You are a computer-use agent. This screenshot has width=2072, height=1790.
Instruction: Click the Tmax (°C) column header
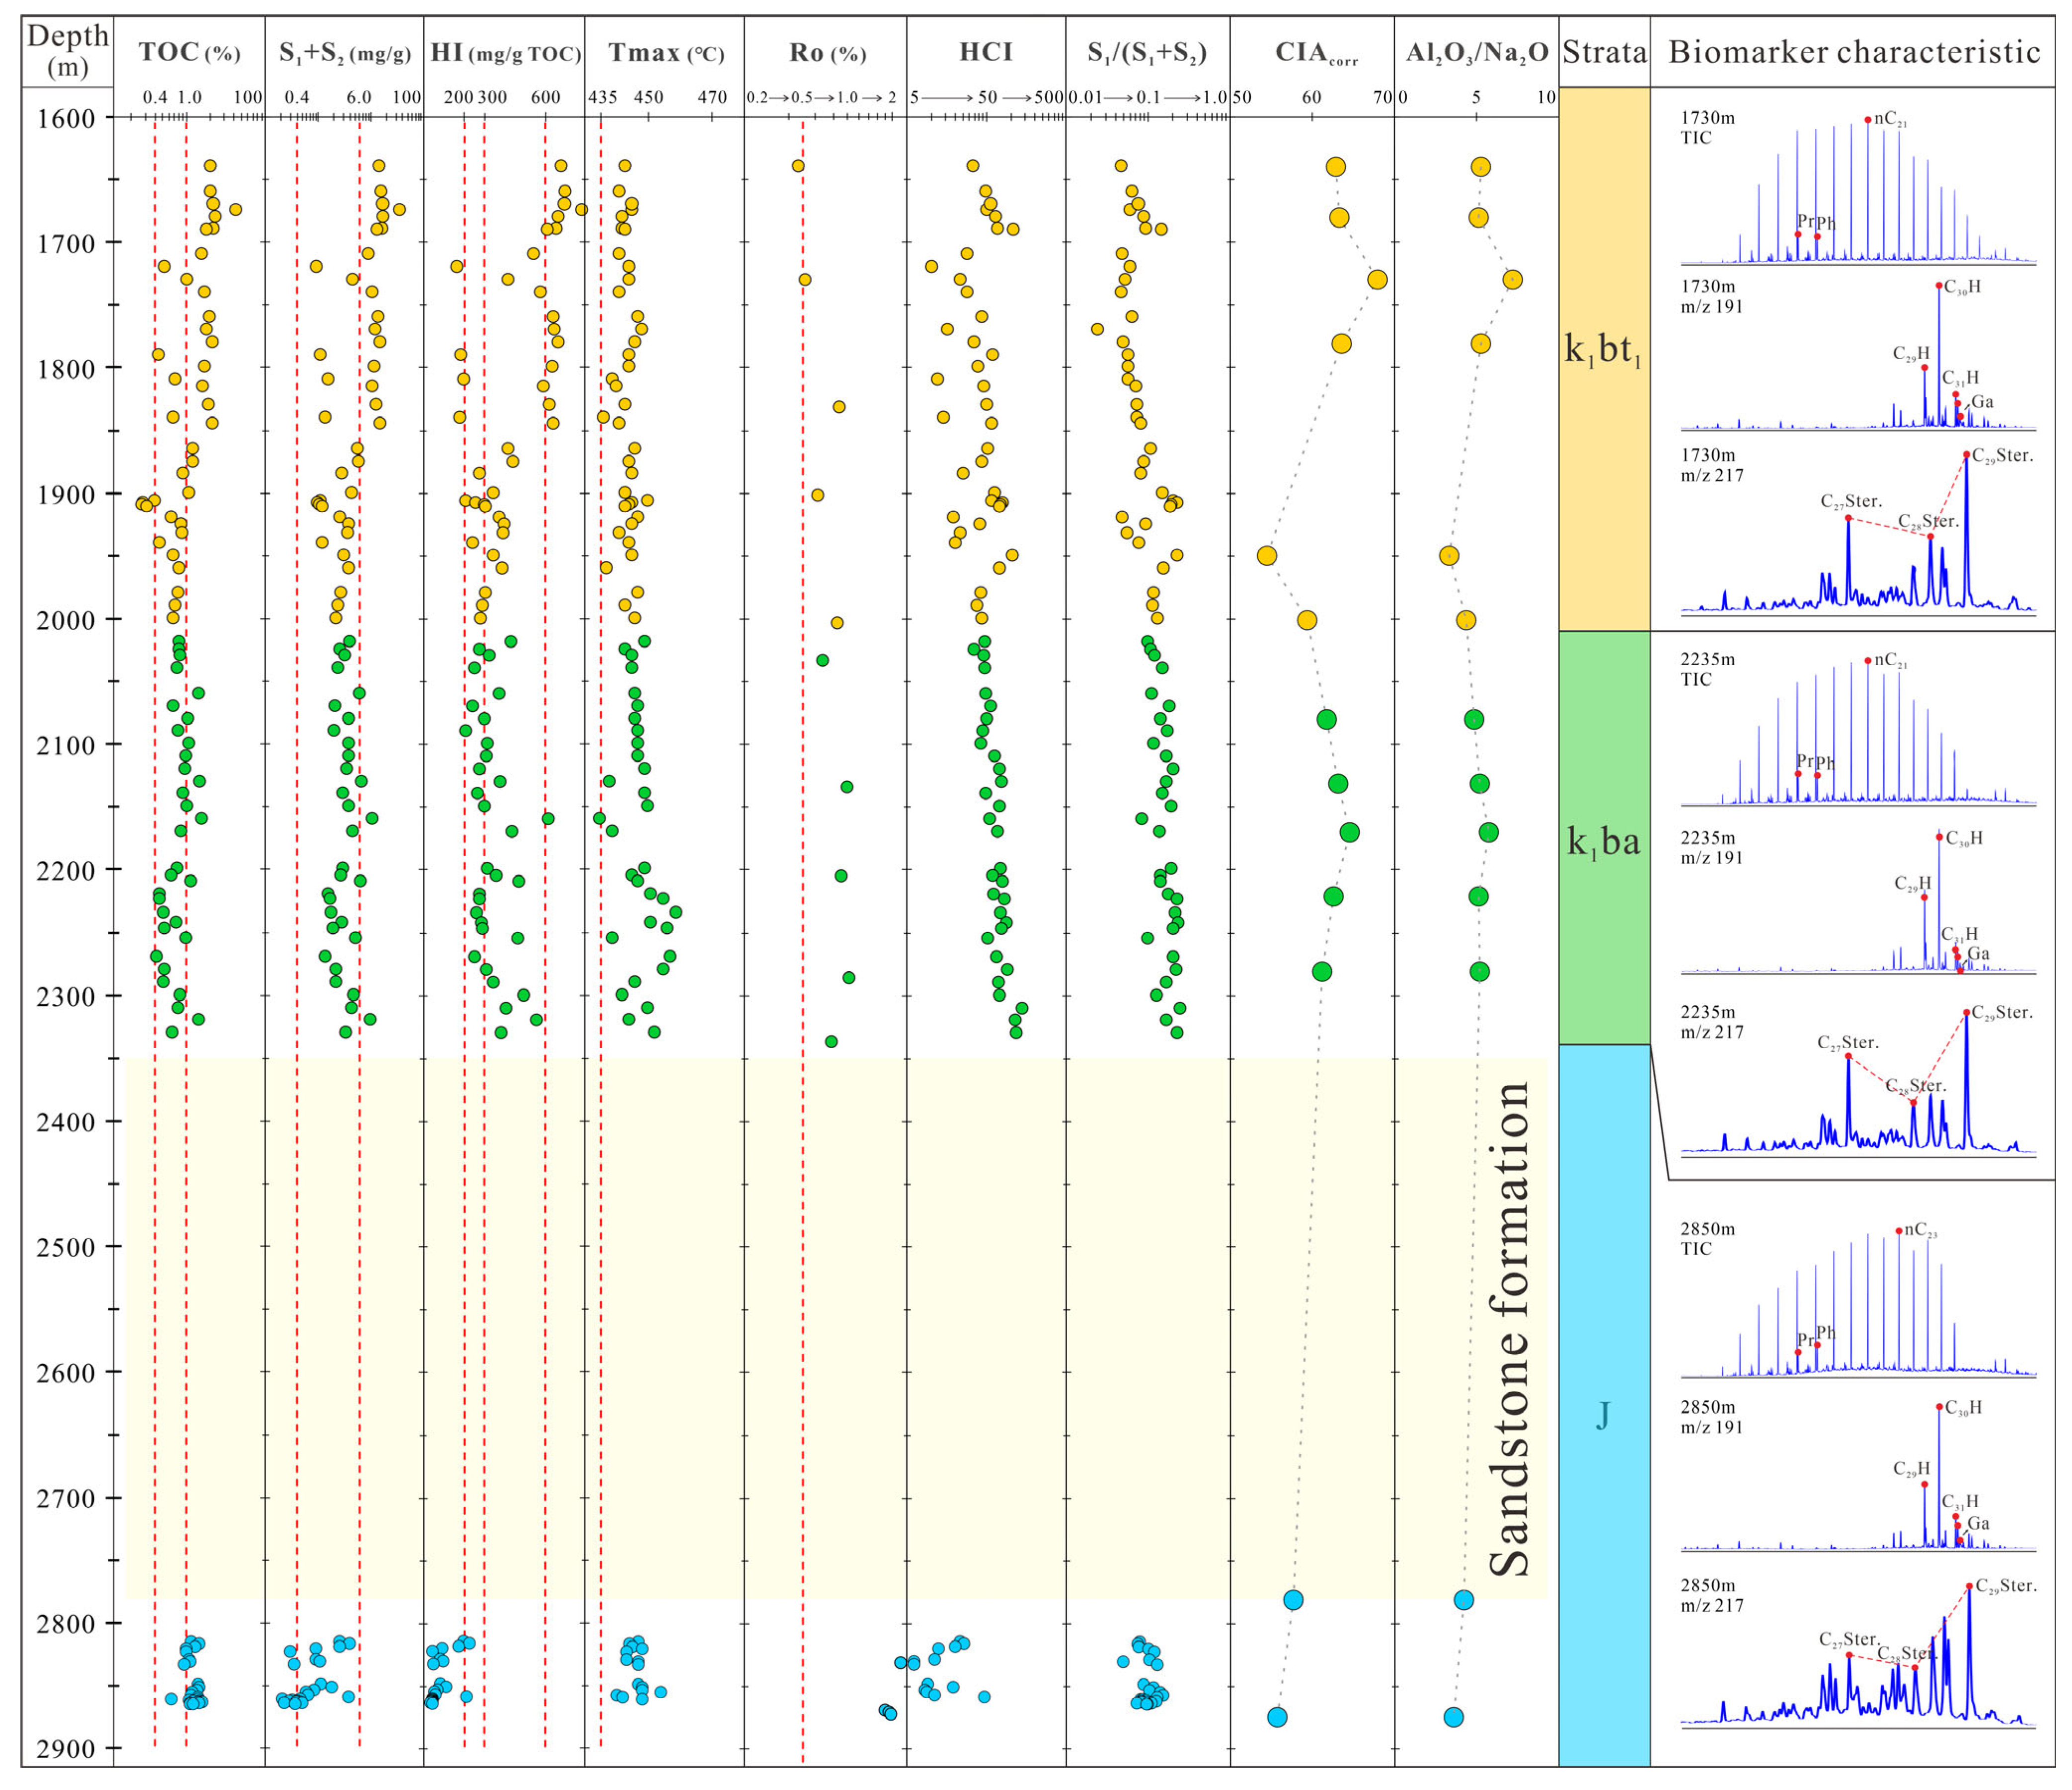click(665, 53)
